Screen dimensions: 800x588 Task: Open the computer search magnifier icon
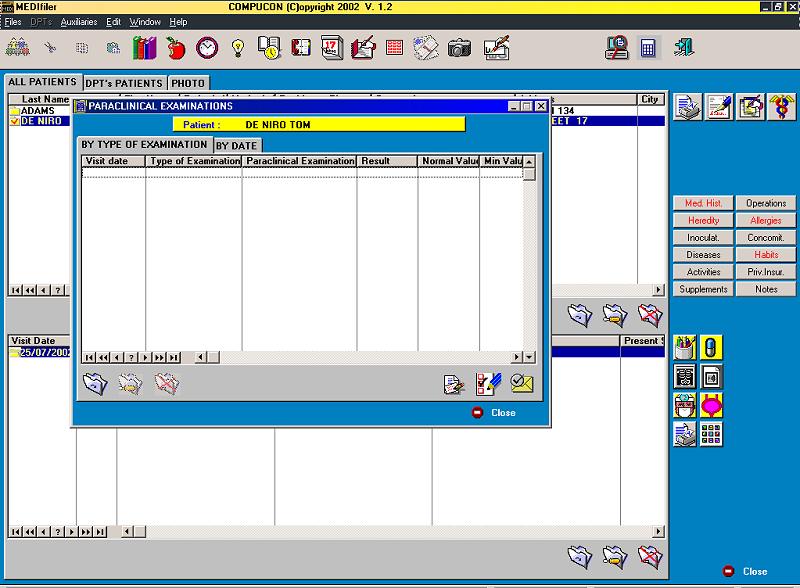point(617,48)
